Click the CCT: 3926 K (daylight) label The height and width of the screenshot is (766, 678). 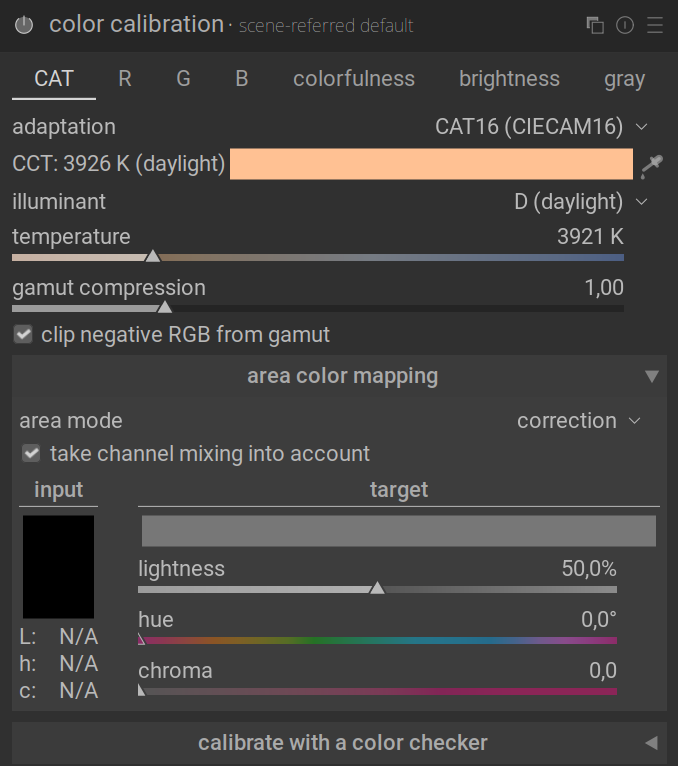[119, 164]
